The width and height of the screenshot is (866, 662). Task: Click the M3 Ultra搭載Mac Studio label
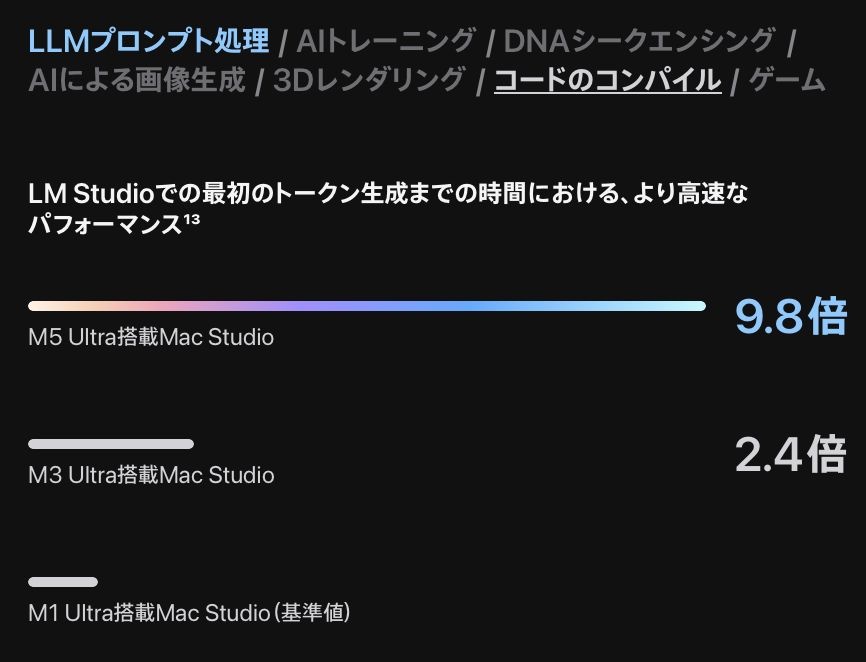[151, 475]
